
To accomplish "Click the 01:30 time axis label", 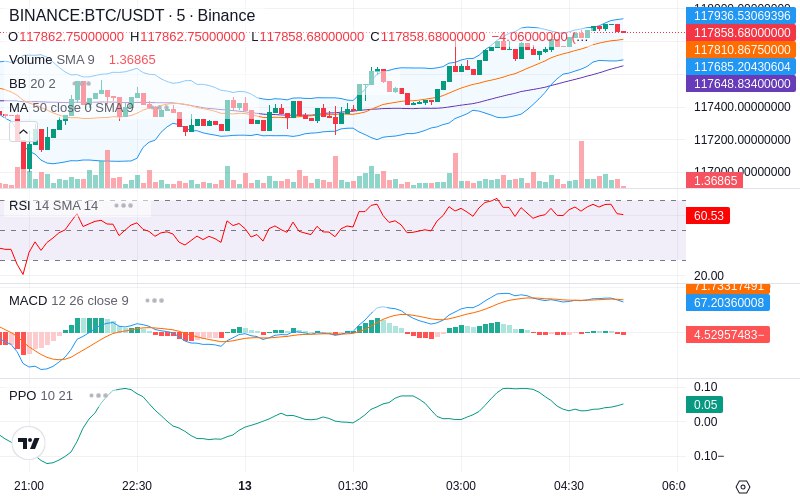I will coord(353,486).
